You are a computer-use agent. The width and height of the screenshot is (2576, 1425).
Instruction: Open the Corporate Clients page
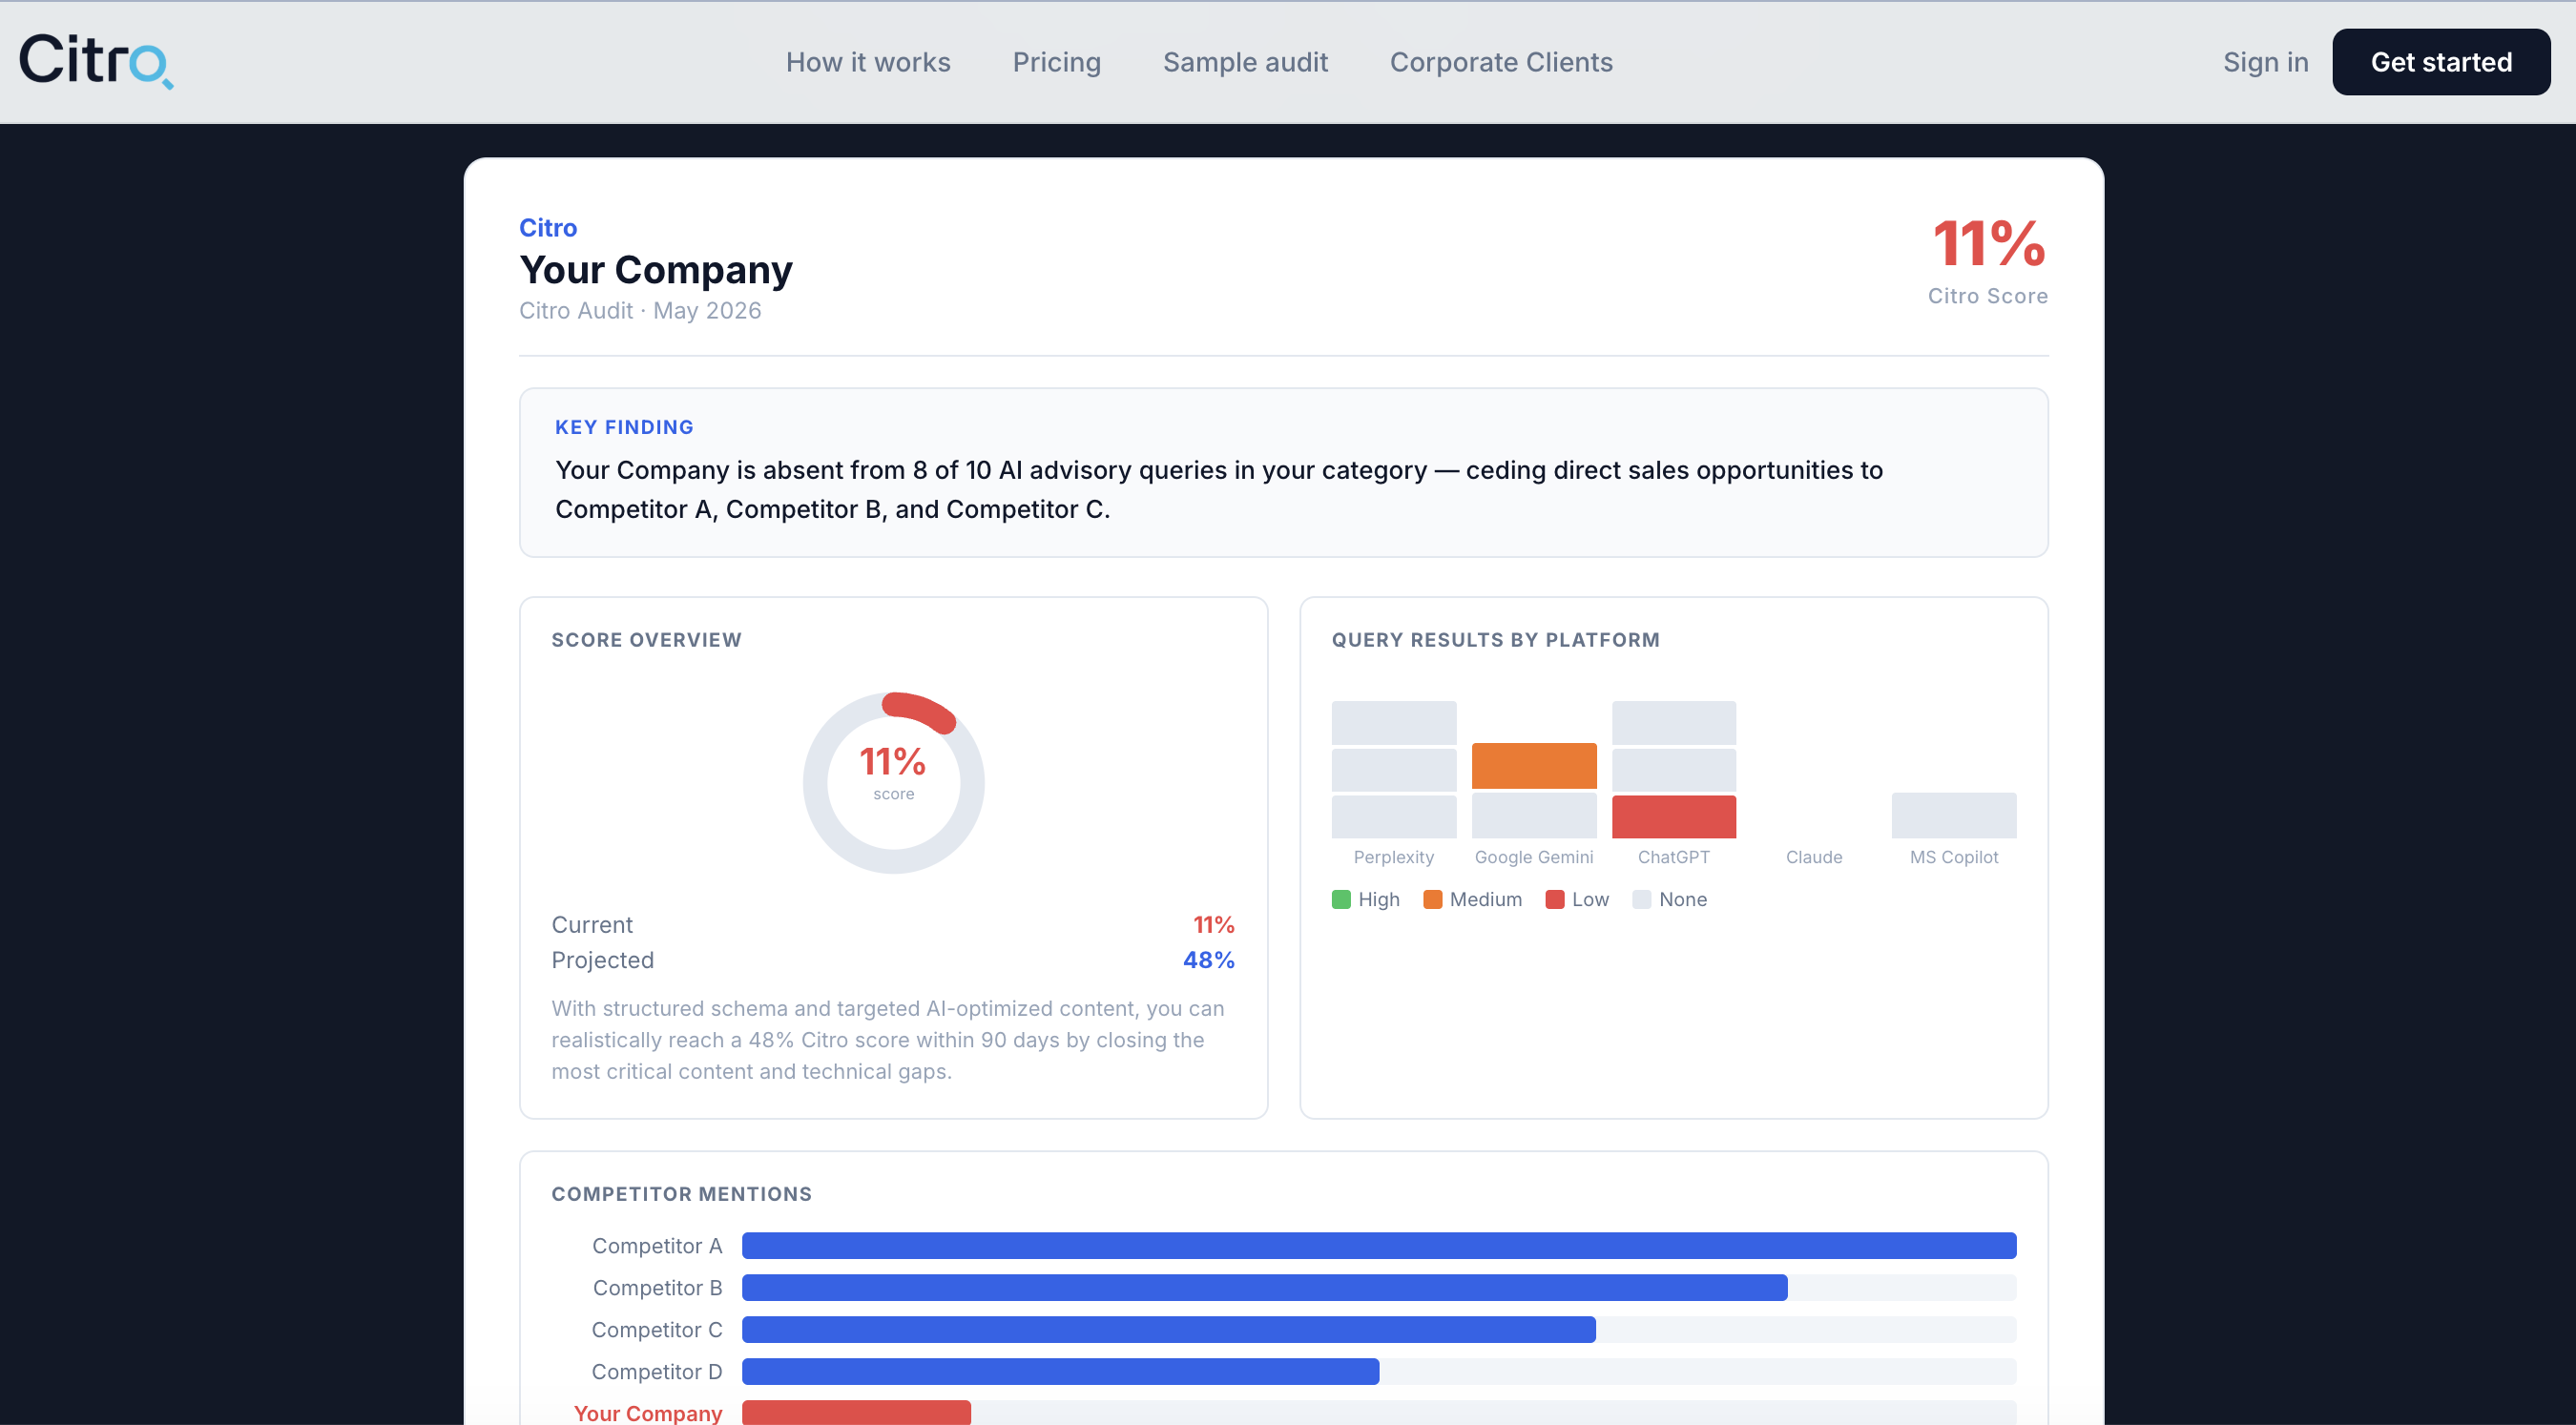1501,62
